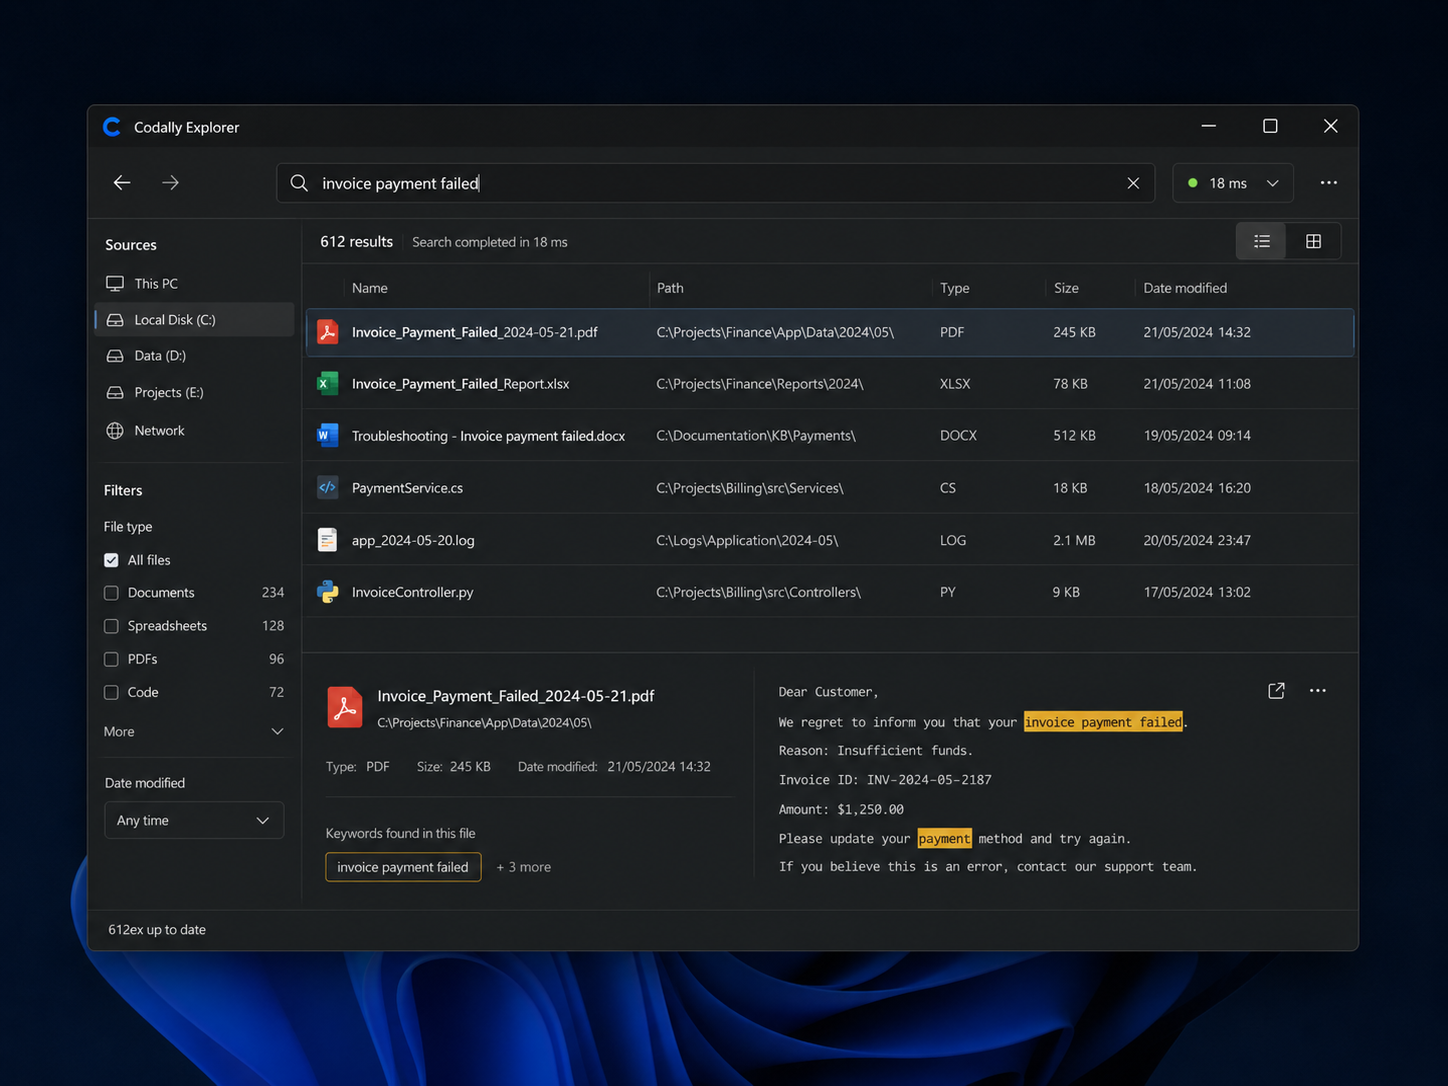Switch to list view
Image resolution: width=1448 pixels, height=1086 pixels.
[x=1262, y=241]
